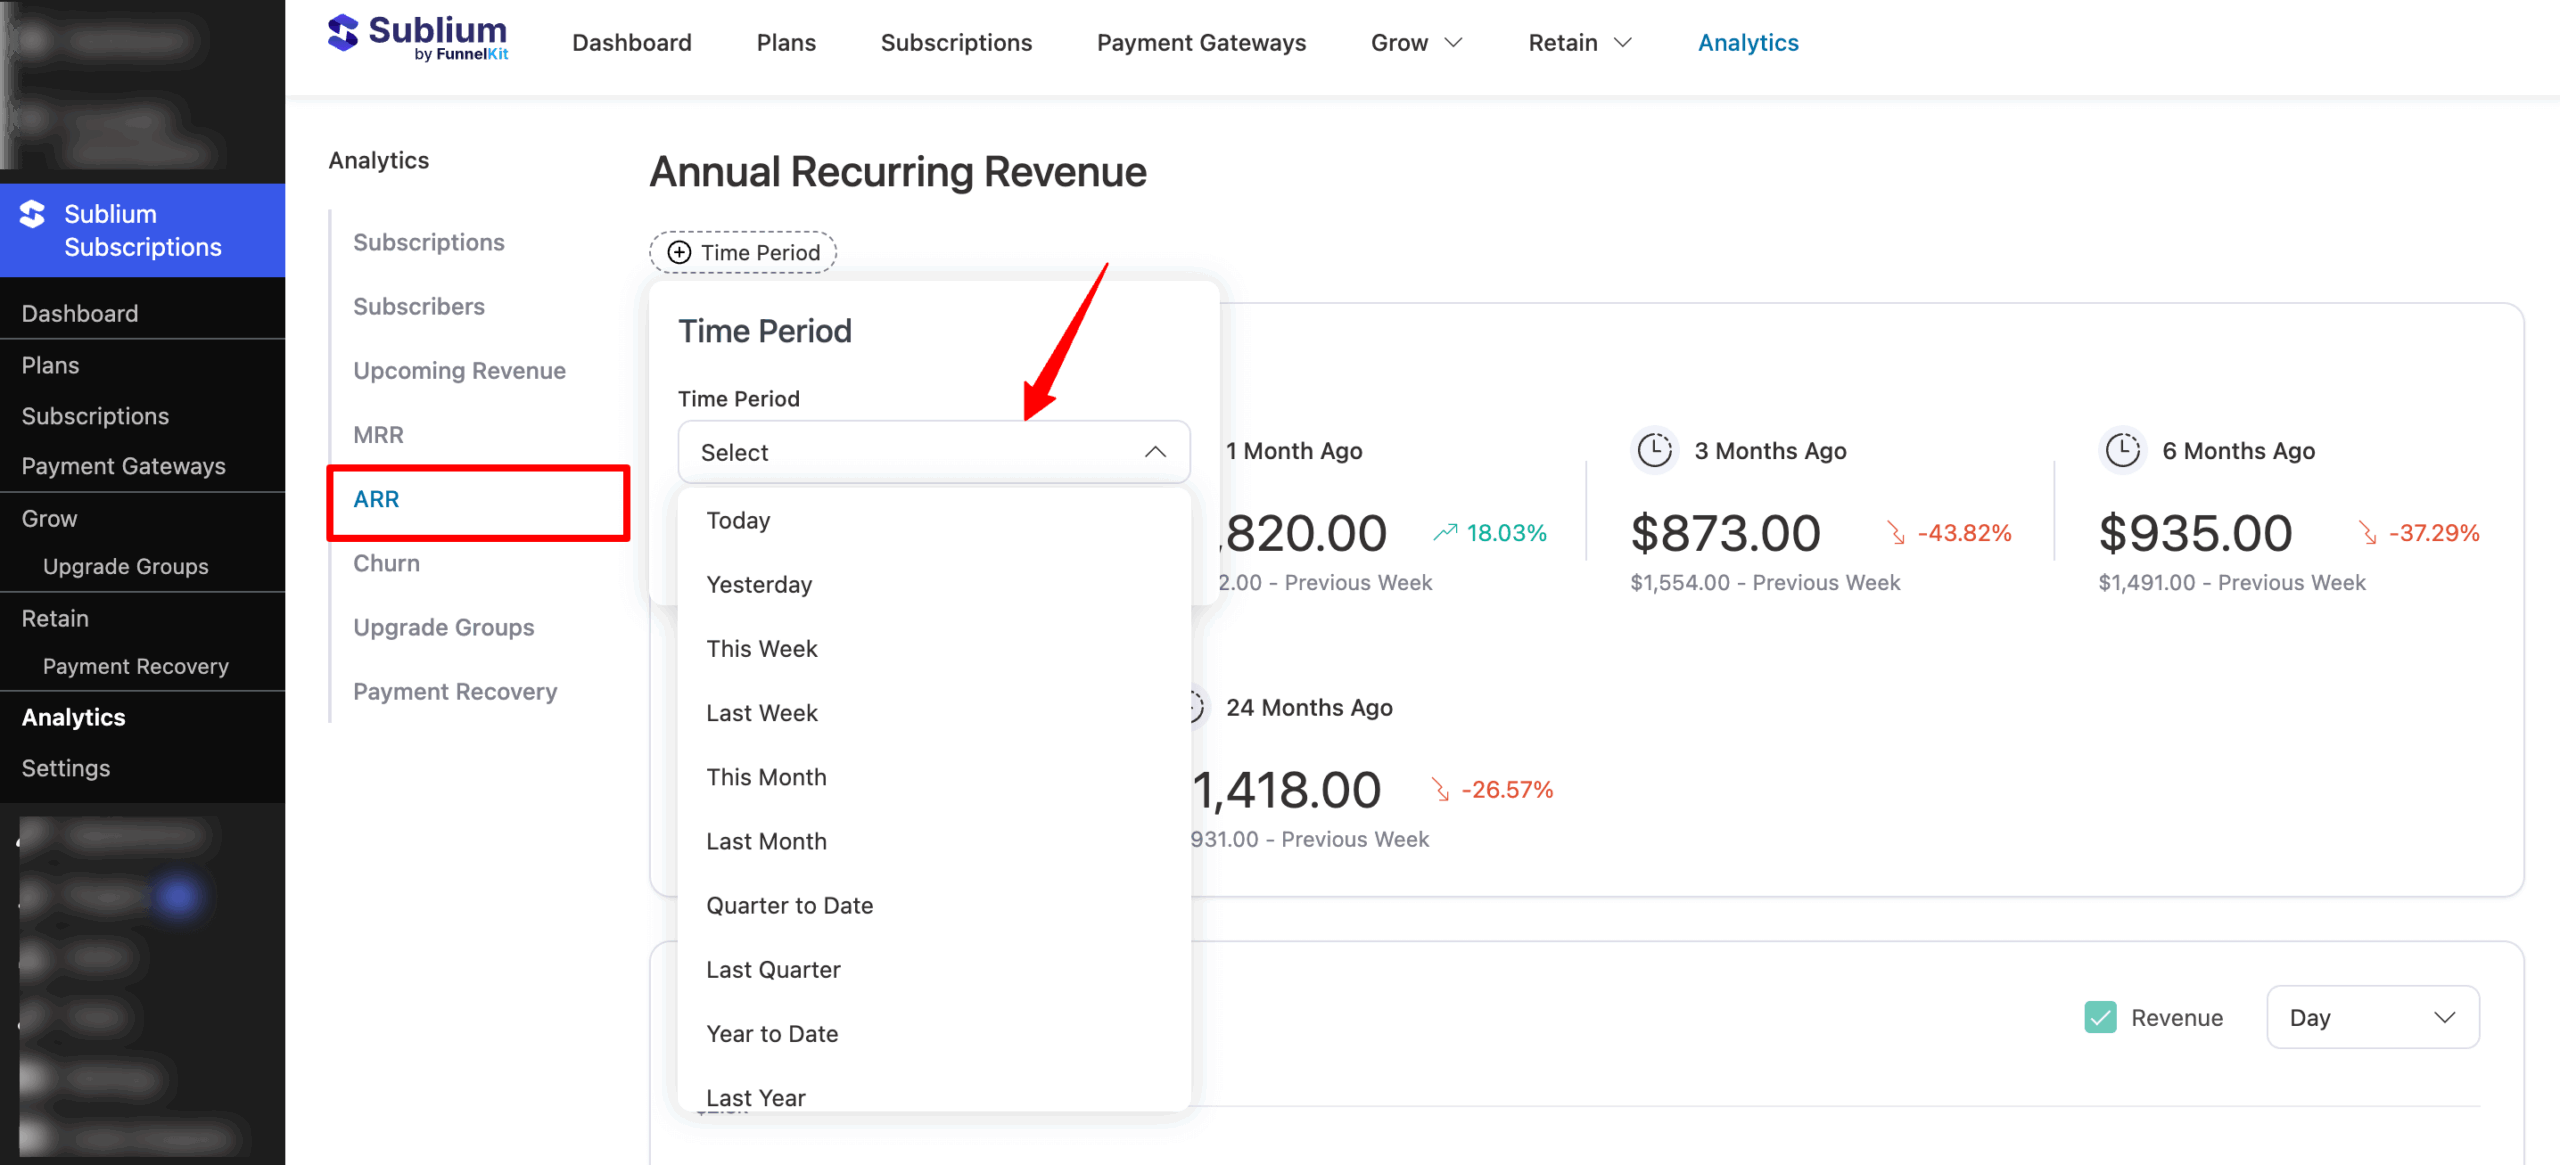Collapse the Select time period dropdown
Viewport: 2560px width, 1165px height.
pyautogui.click(x=1155, y=452)
